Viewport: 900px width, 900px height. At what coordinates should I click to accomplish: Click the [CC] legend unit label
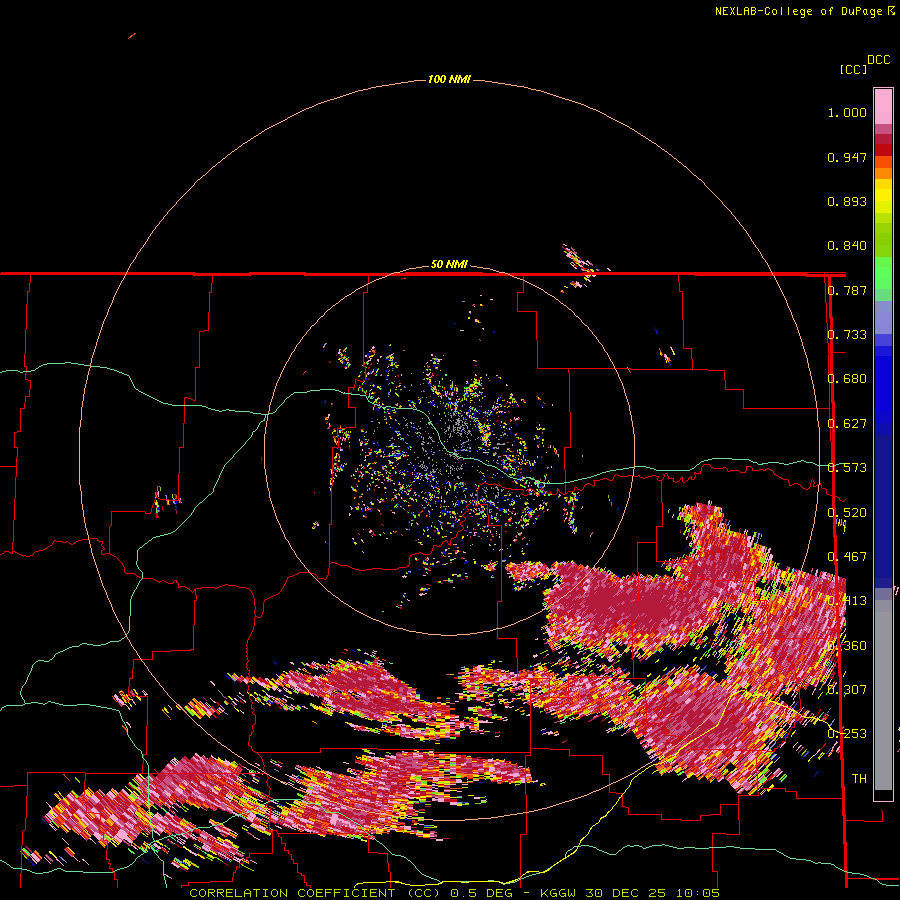(x=853, y=69)
